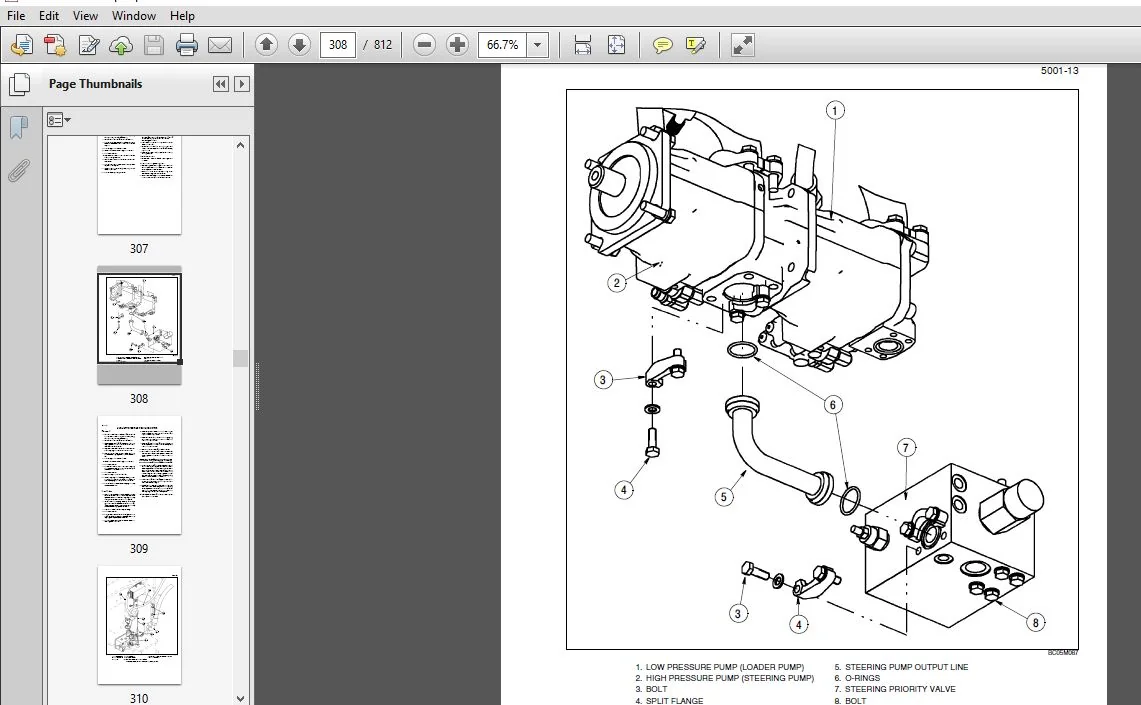The image size is (1141, 705).
Task: Click diagram callout number 7
Action: (x=906, y=447)
